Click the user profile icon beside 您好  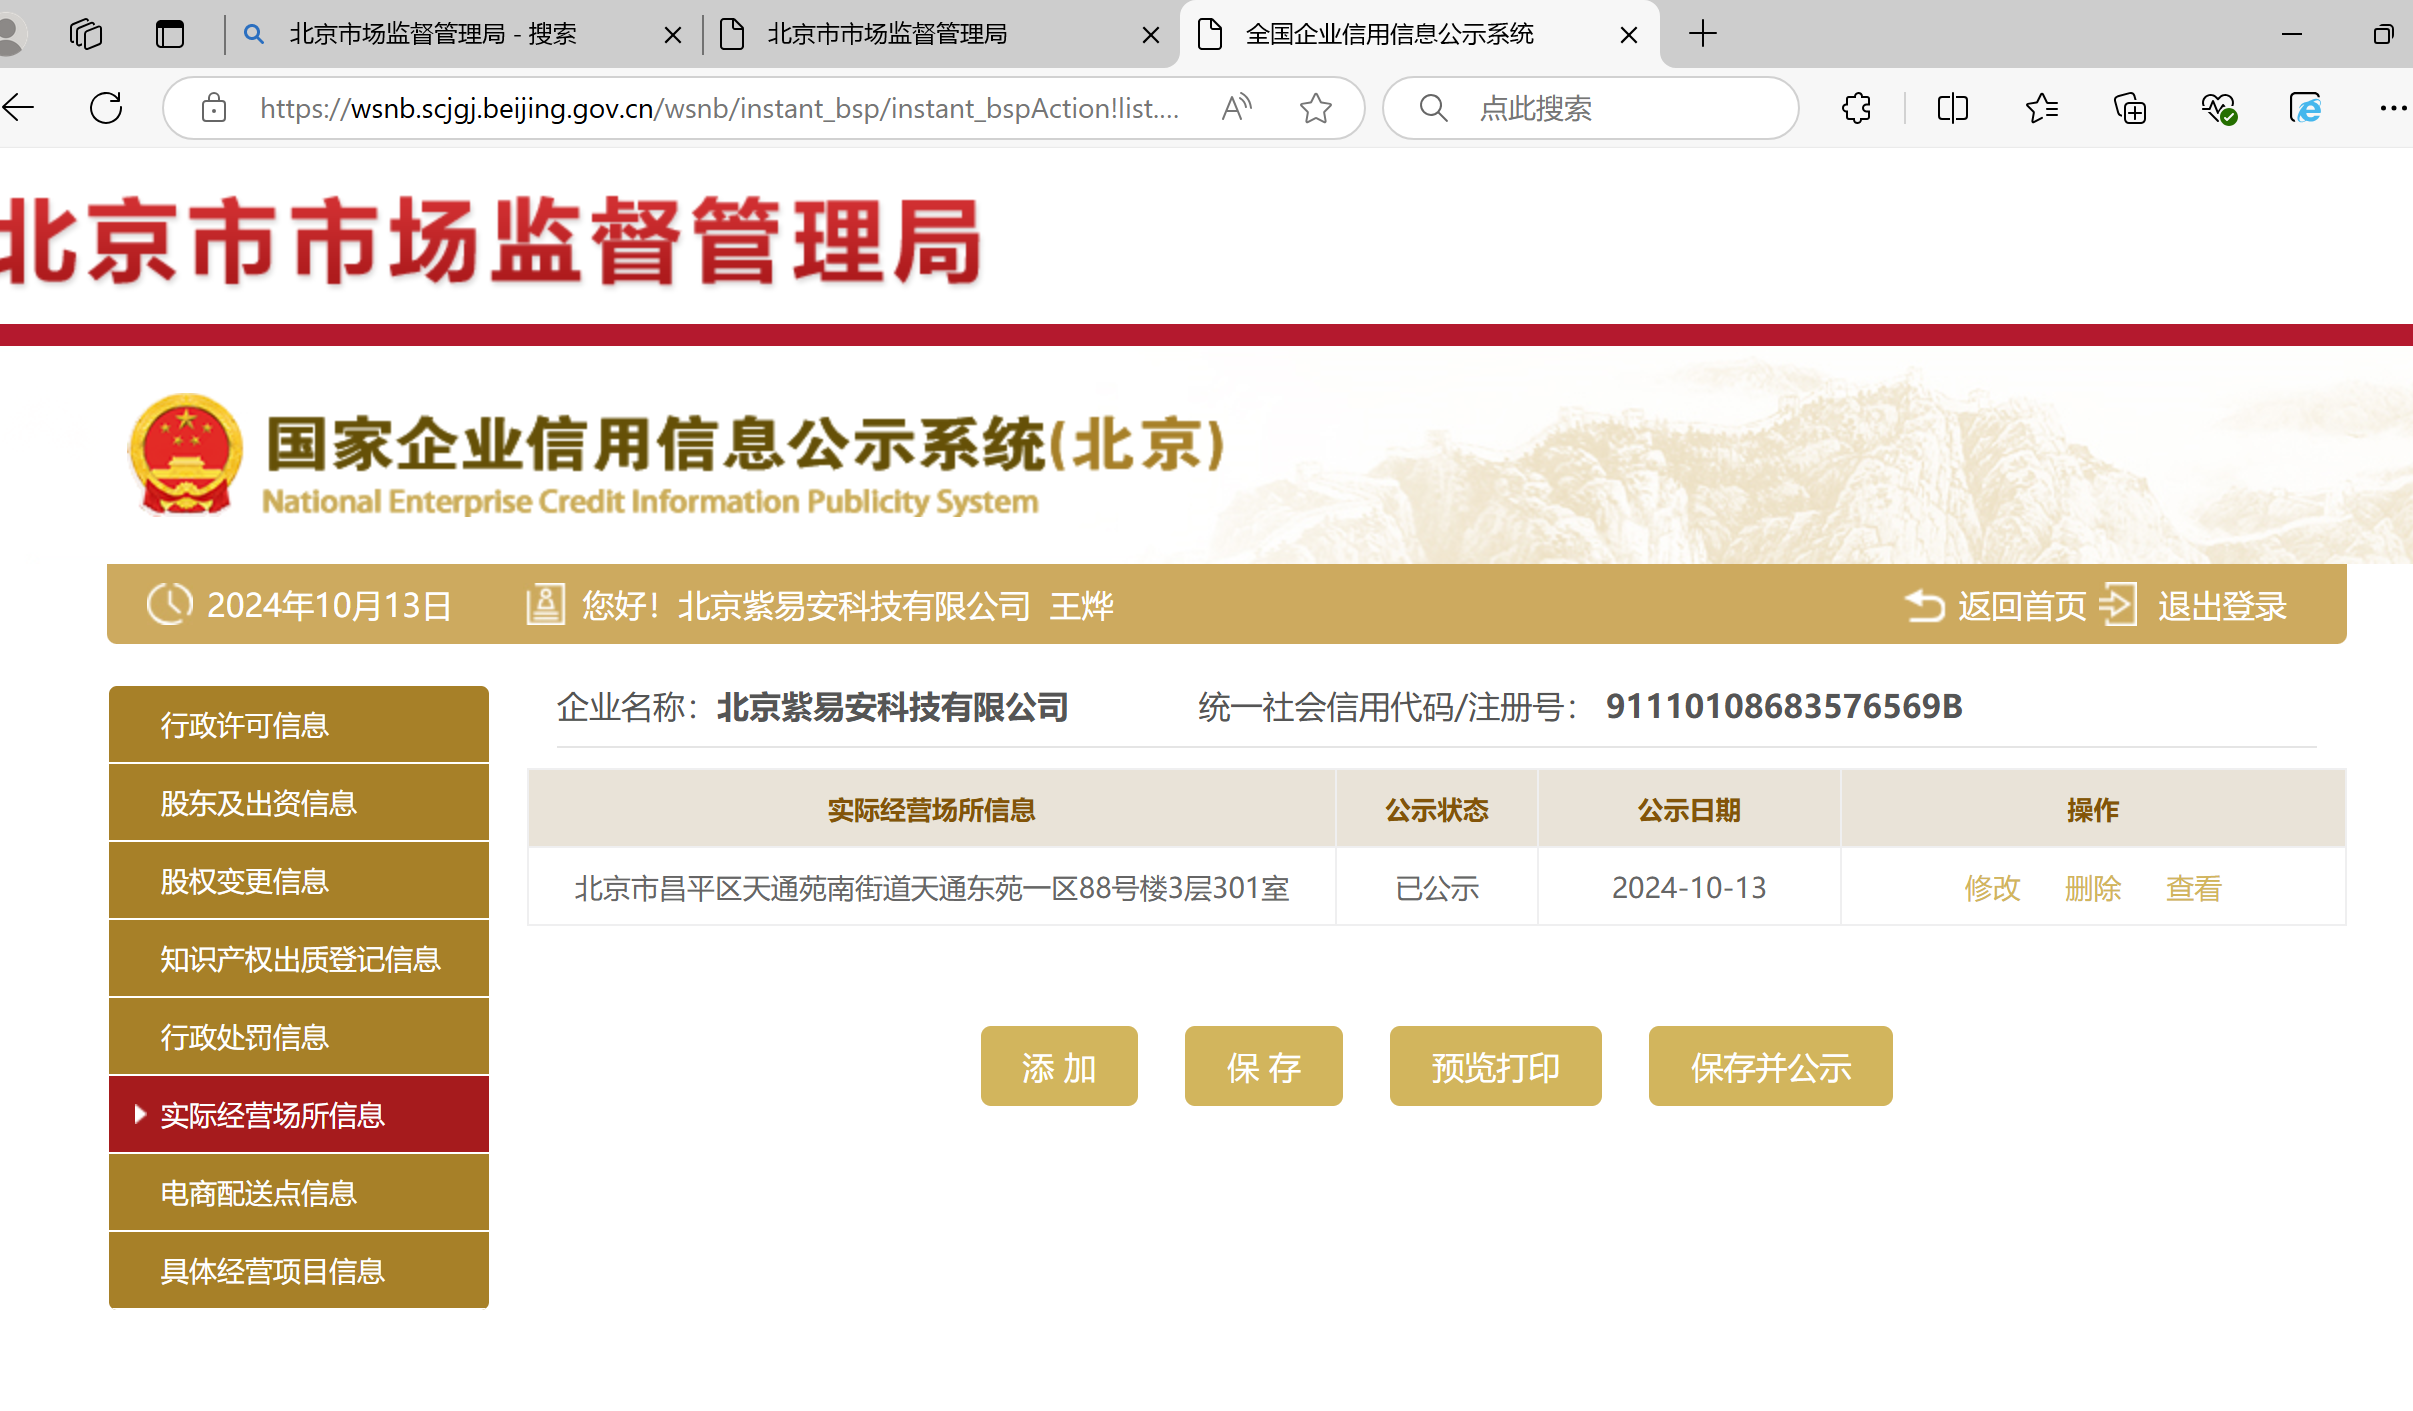[546, 604]
